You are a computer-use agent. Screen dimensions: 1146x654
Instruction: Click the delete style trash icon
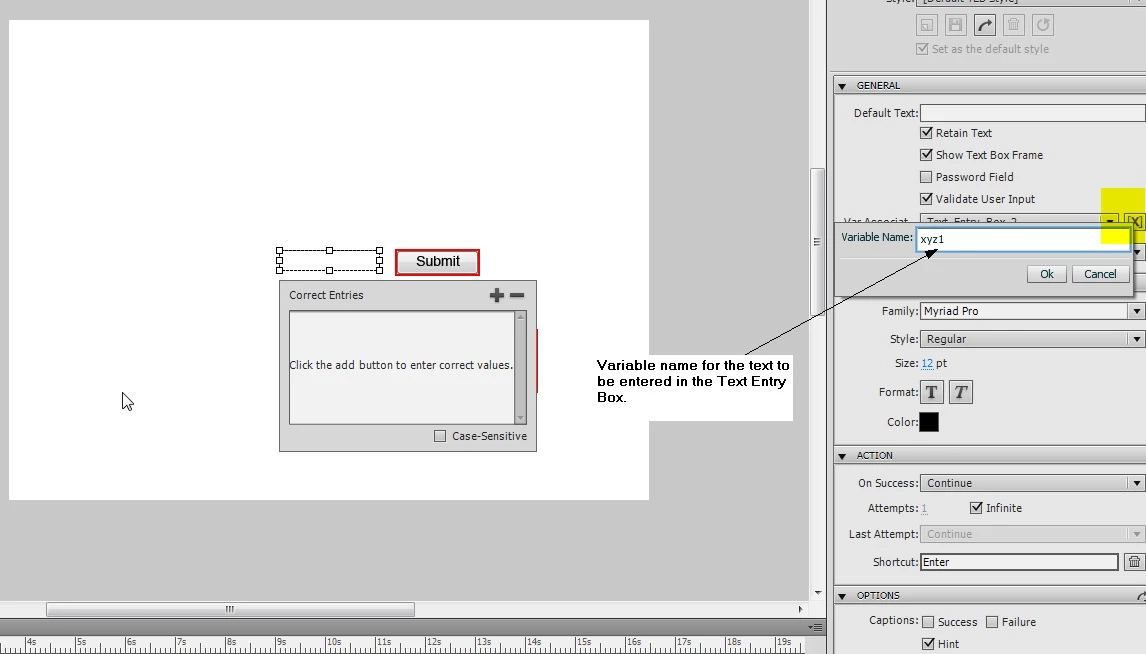(1014, 25)
